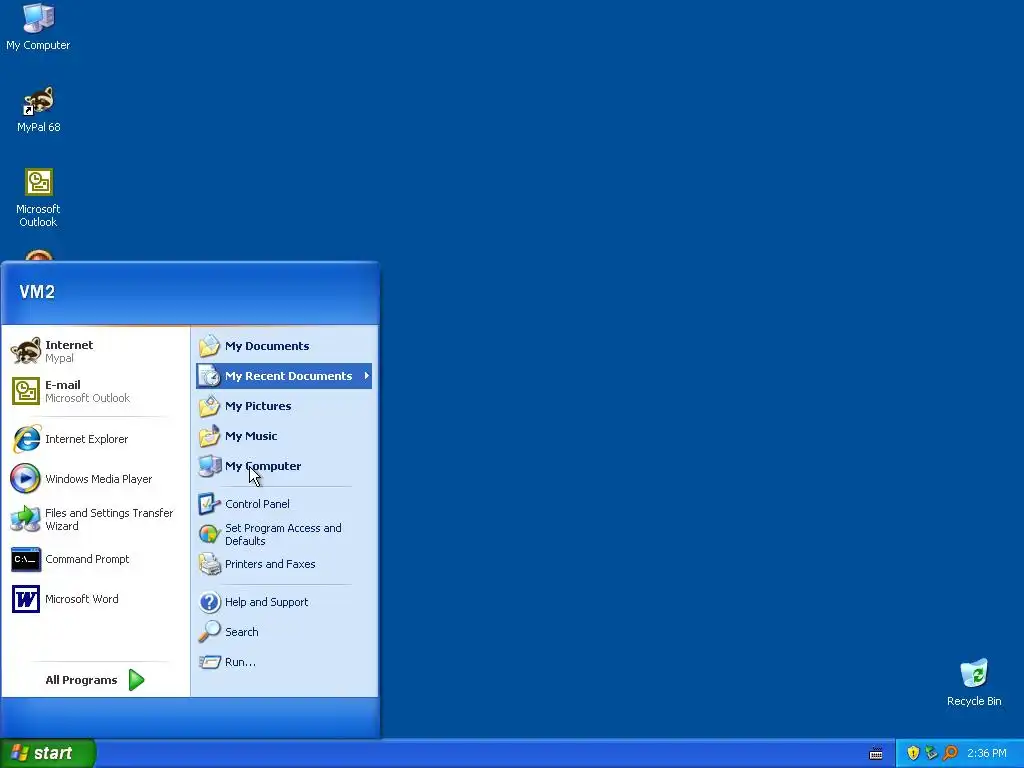Open the Recycle Bin
Image resolution: width=1024 pixels, height=768 pixels.
coord(974,682)
